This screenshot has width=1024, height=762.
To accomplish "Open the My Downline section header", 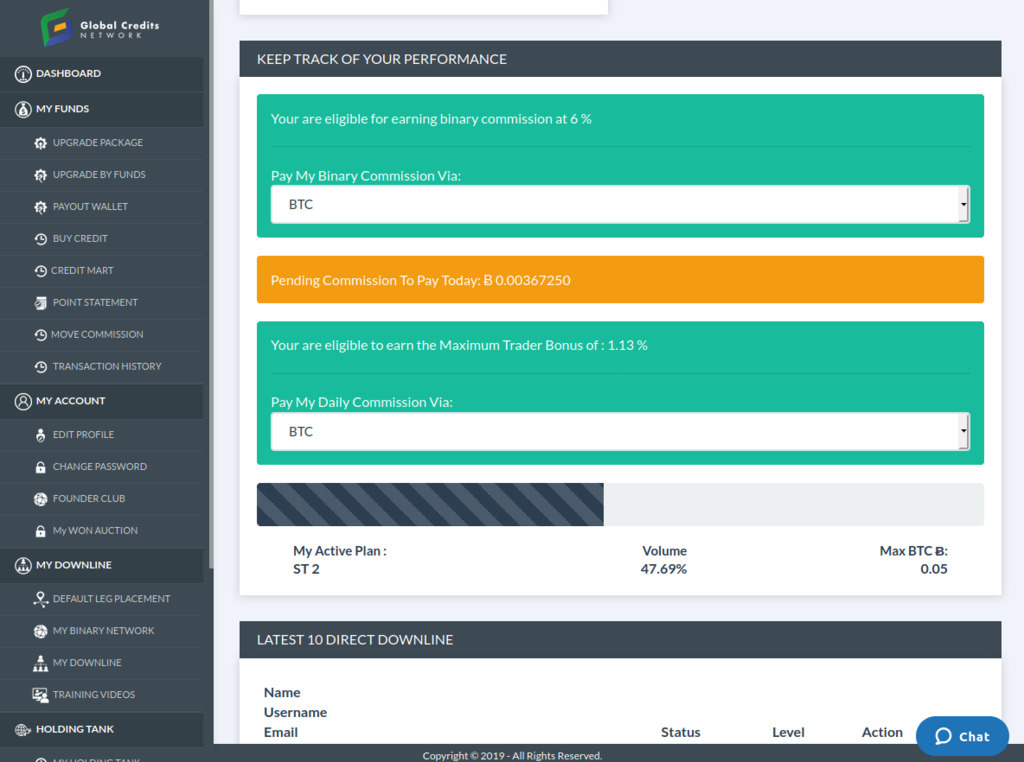I will pos(73,565).
